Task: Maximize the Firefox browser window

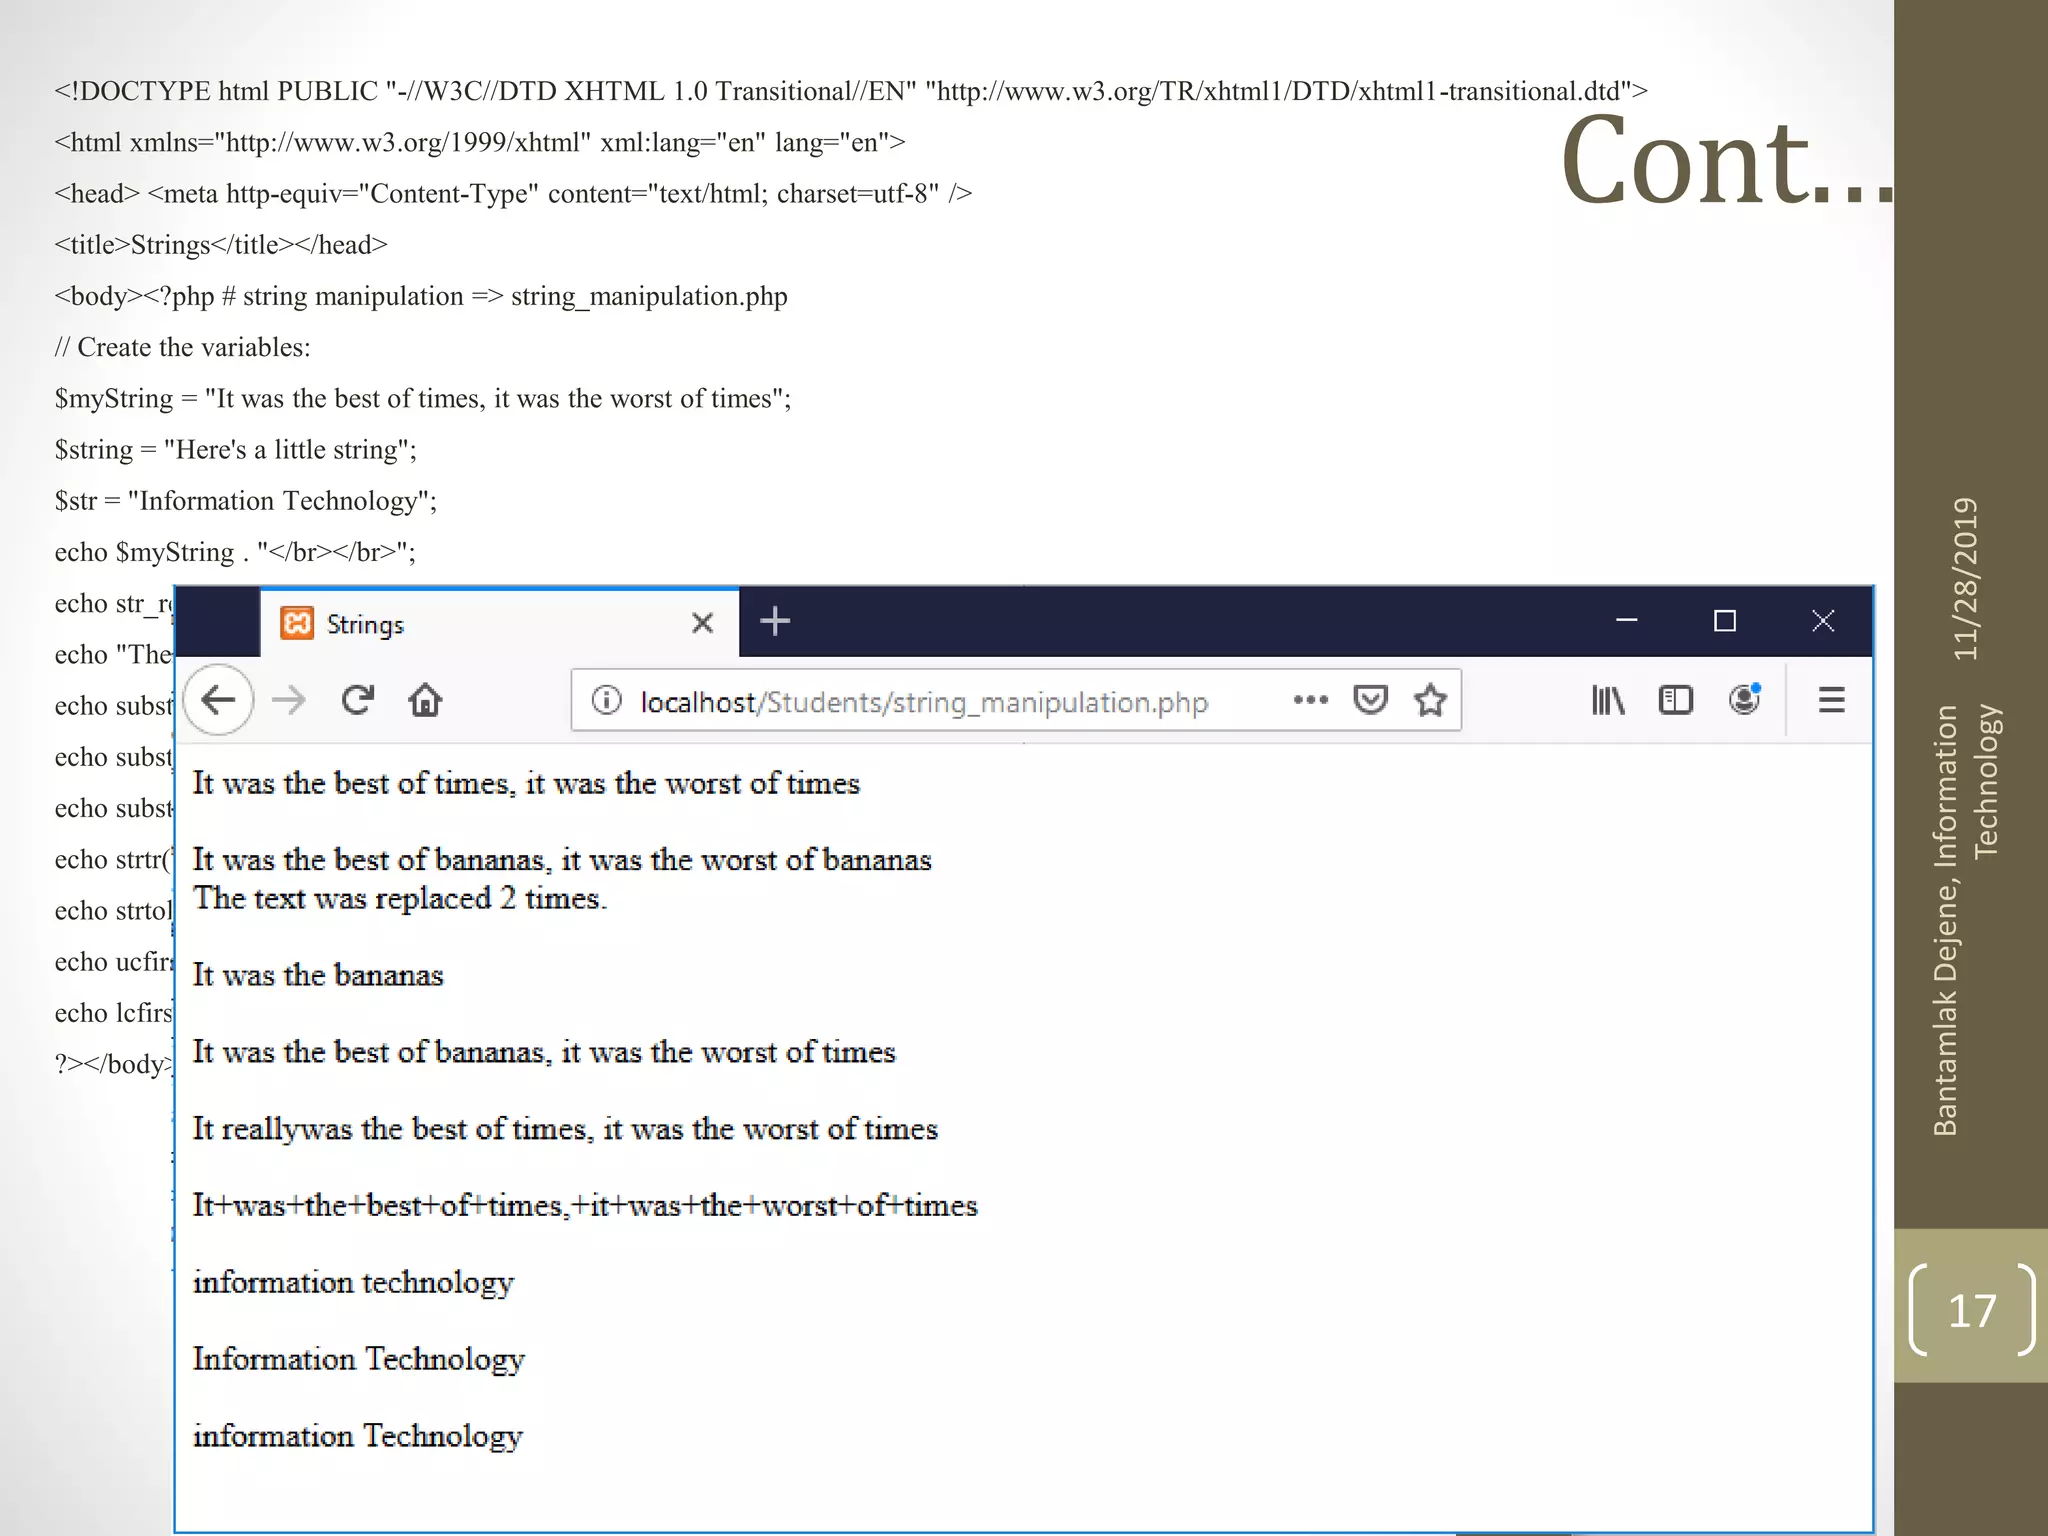Action: (1724, 621)
